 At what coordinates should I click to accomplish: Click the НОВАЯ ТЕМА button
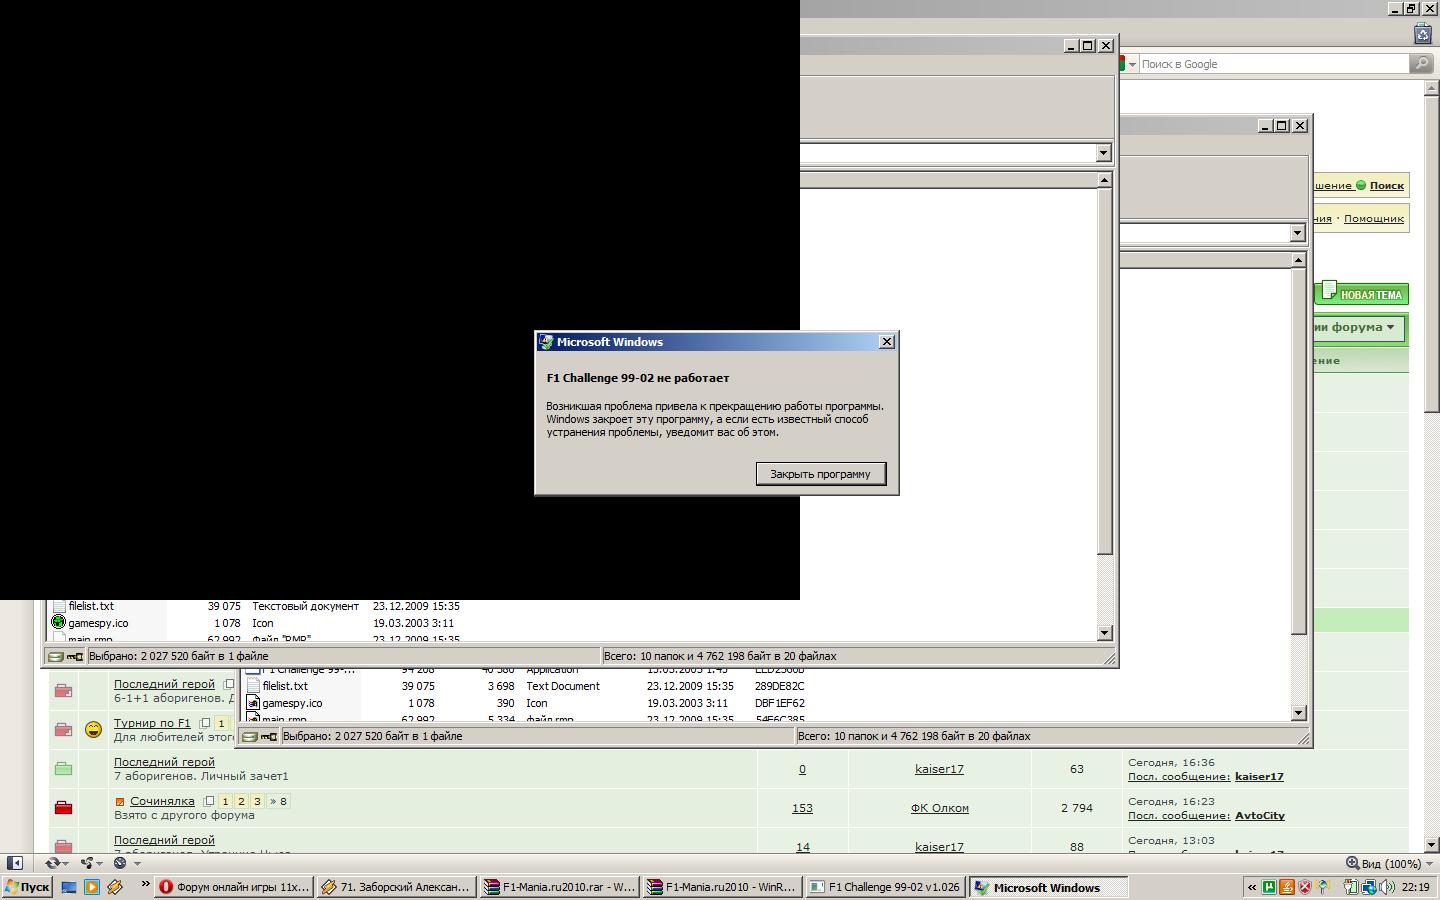[1362, 294]
